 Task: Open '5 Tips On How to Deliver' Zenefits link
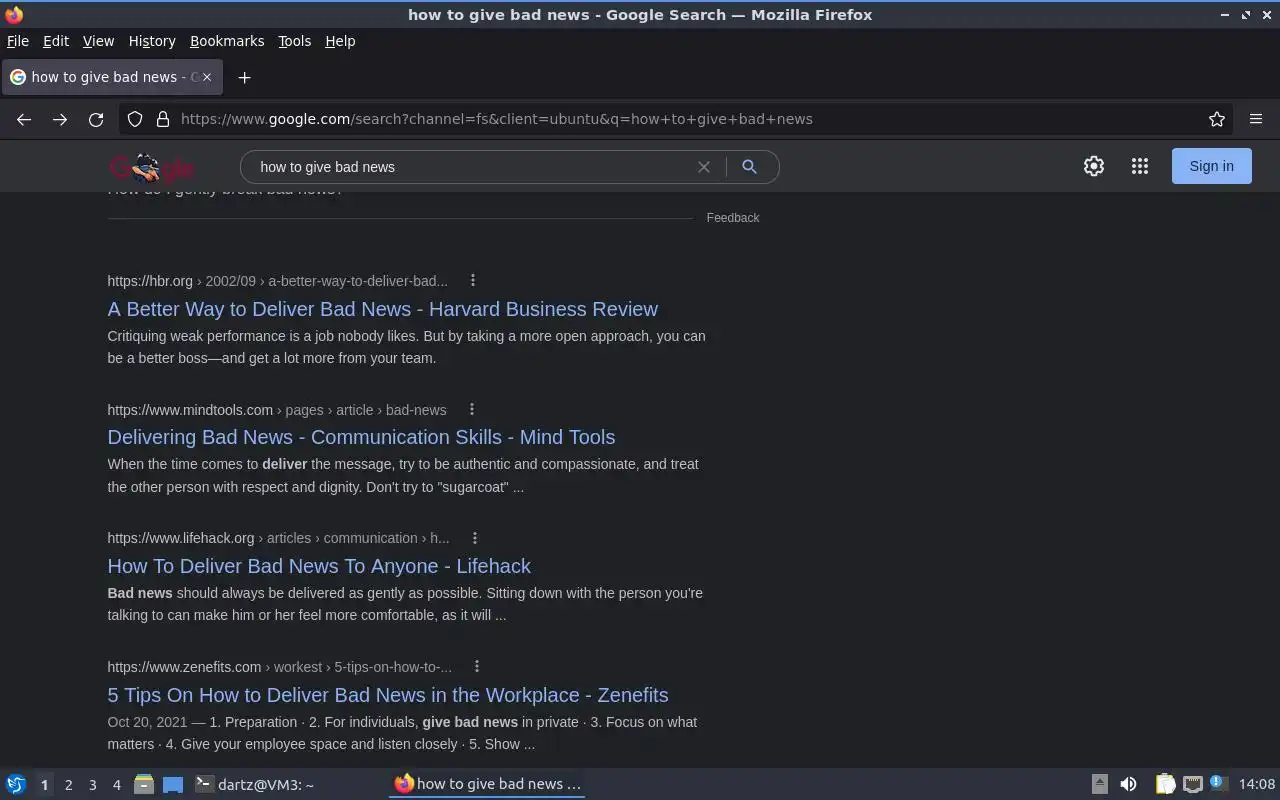[388, 695]
